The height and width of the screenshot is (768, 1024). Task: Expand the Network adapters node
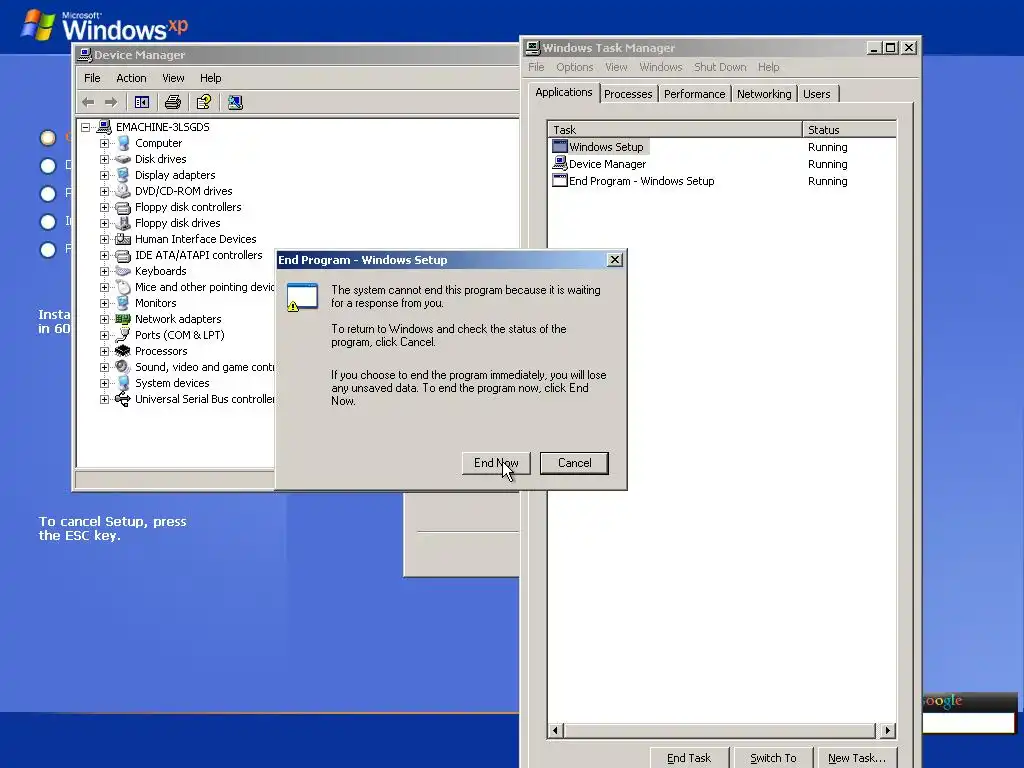[x=104, y=319]
